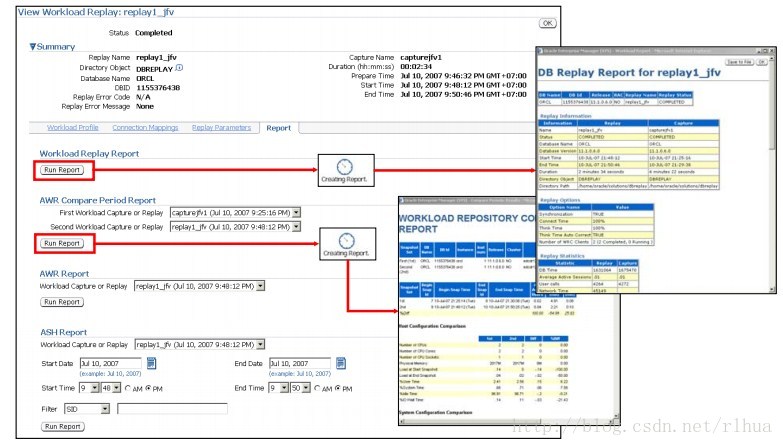Select PM for Start Time
Image resolution: width=783 pixels, height=446 pixels.
pos(148,388)
